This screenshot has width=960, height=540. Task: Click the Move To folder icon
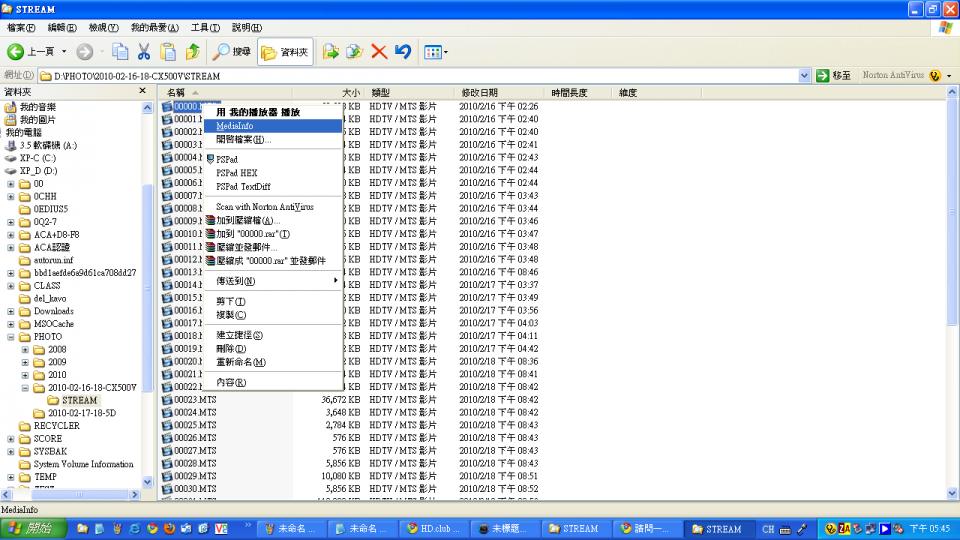(331, 52)
